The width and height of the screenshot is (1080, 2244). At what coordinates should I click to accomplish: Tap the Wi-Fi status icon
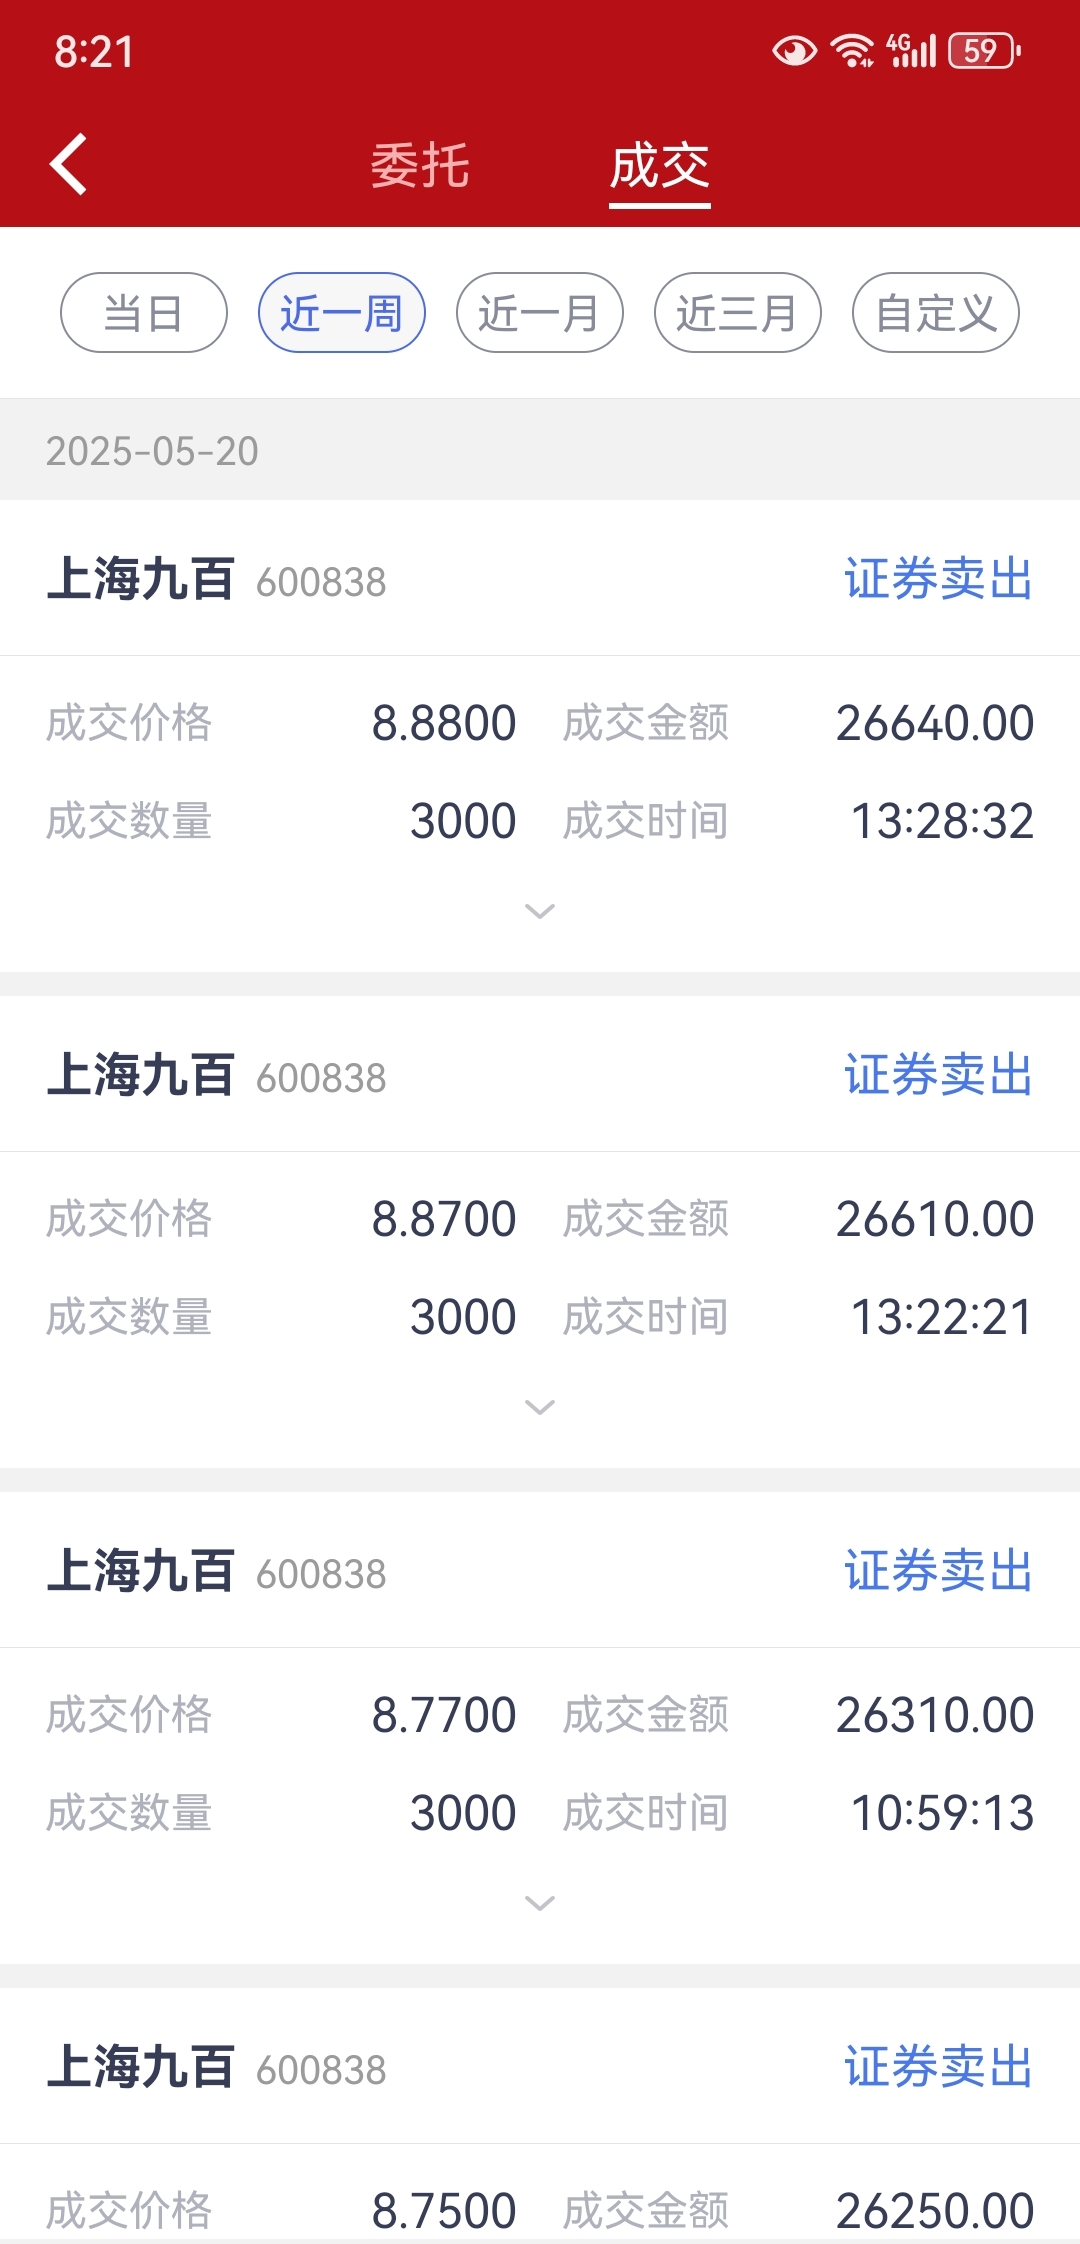pos(853,50)
